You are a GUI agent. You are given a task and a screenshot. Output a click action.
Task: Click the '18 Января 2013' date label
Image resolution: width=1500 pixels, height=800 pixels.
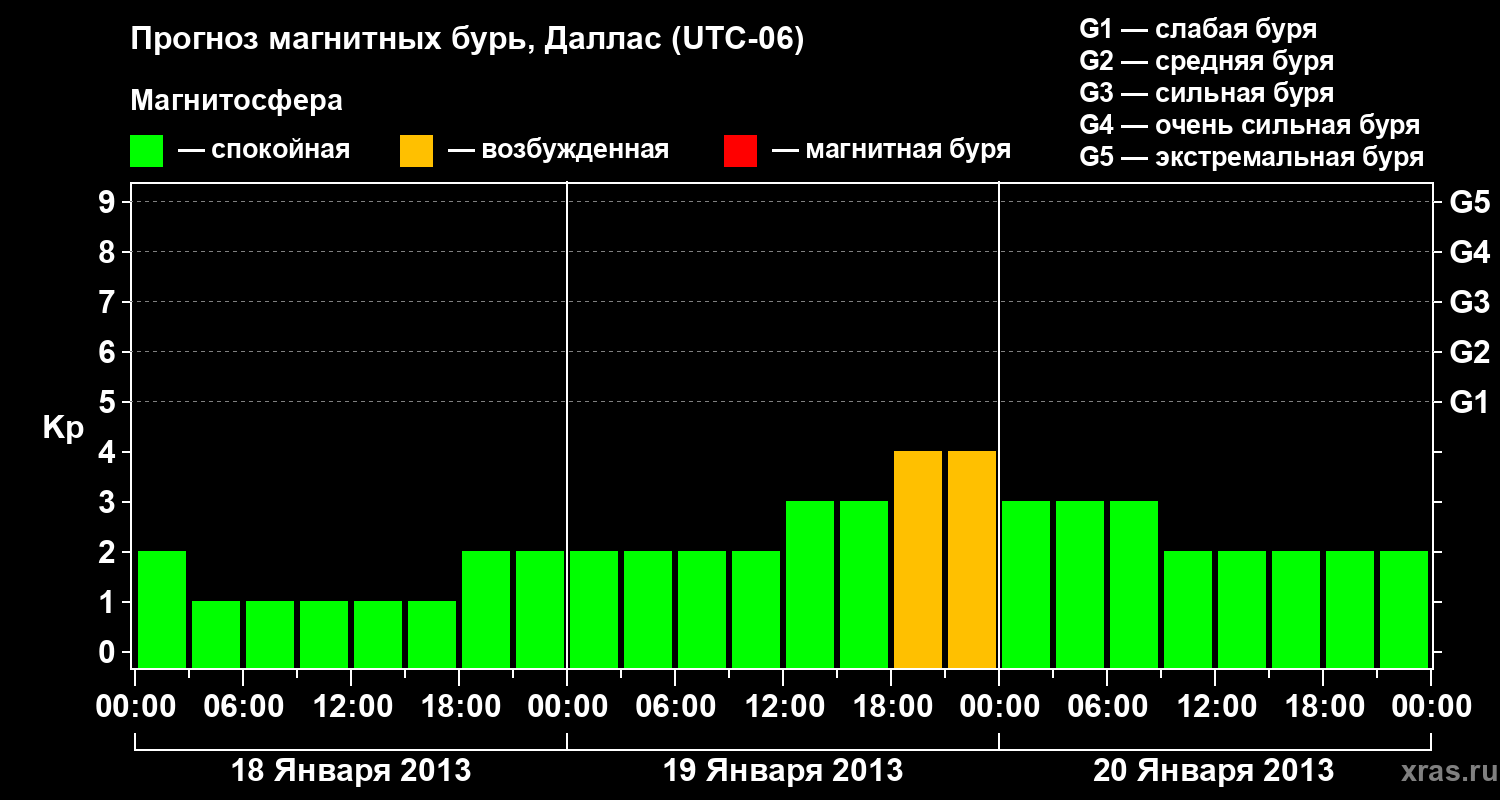point(351,771)
